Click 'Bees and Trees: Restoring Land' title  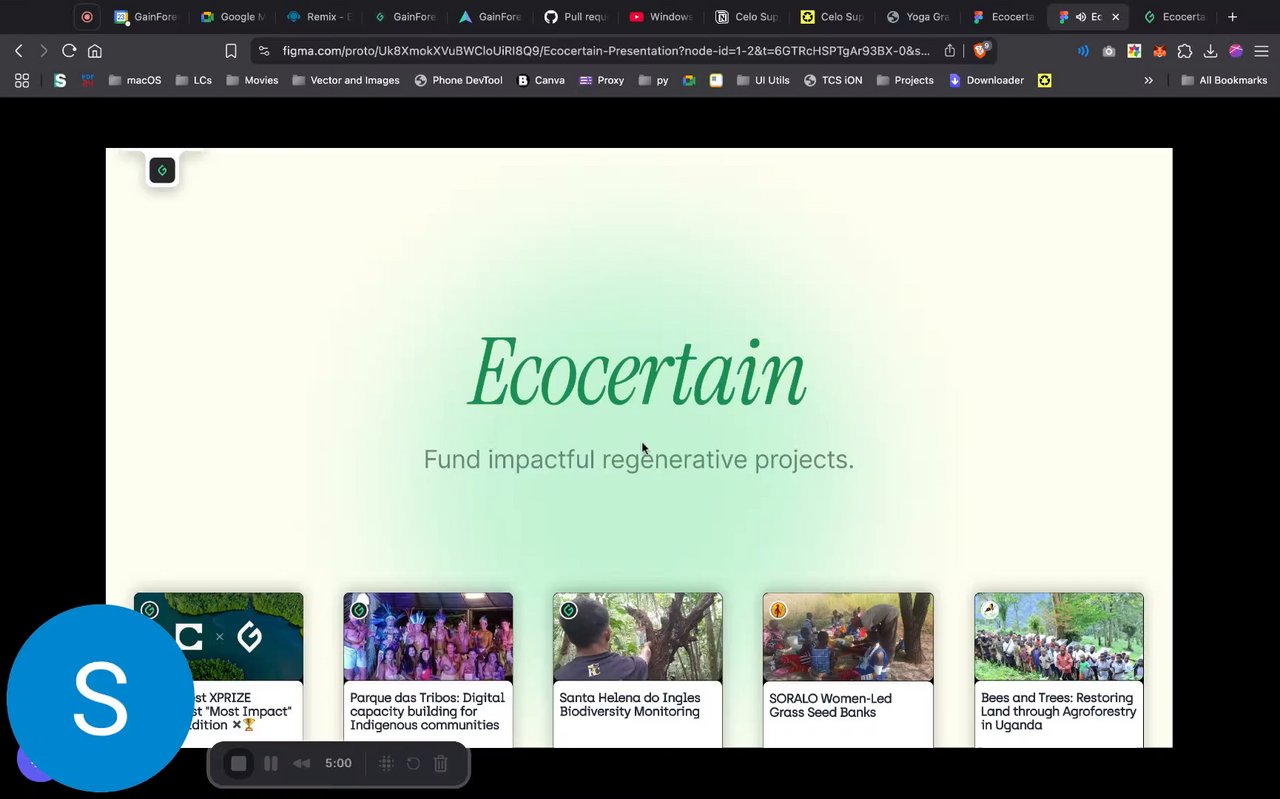1058,711
